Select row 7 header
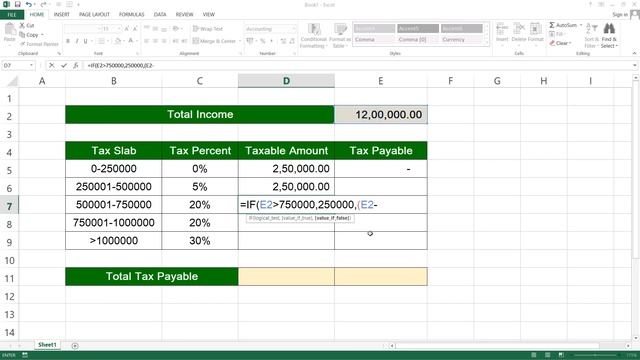640x360 pixels. [9, 206]
